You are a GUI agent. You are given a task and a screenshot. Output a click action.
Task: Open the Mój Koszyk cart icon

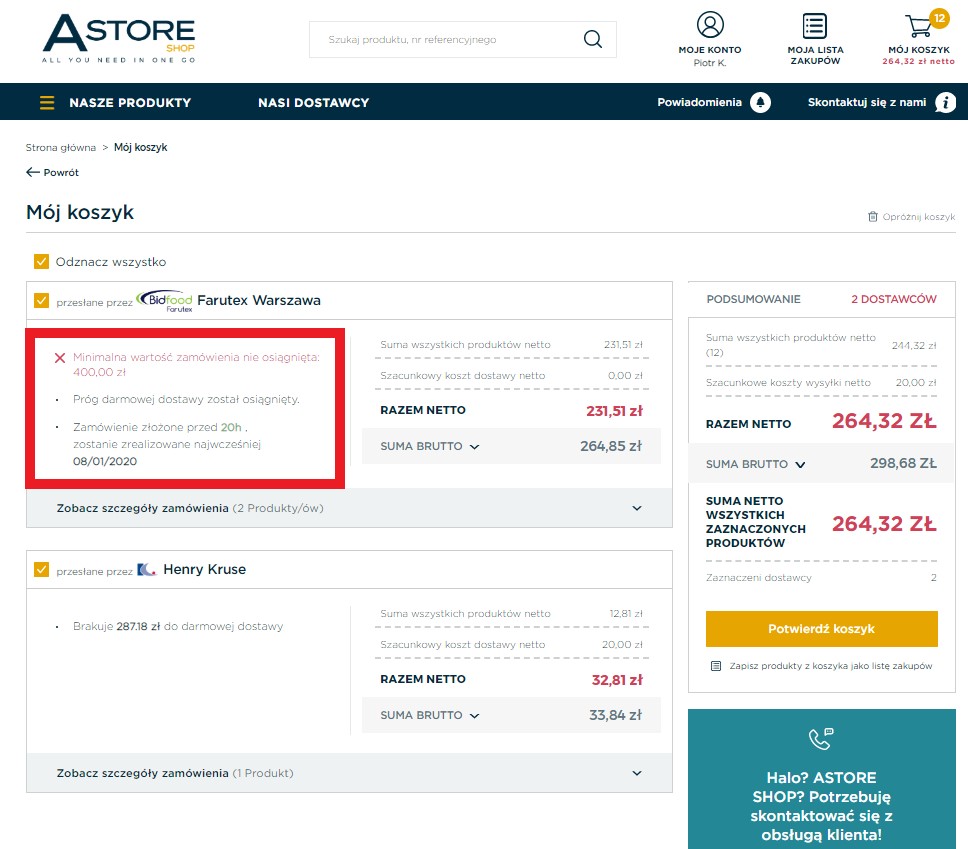(x=919, y=25)
